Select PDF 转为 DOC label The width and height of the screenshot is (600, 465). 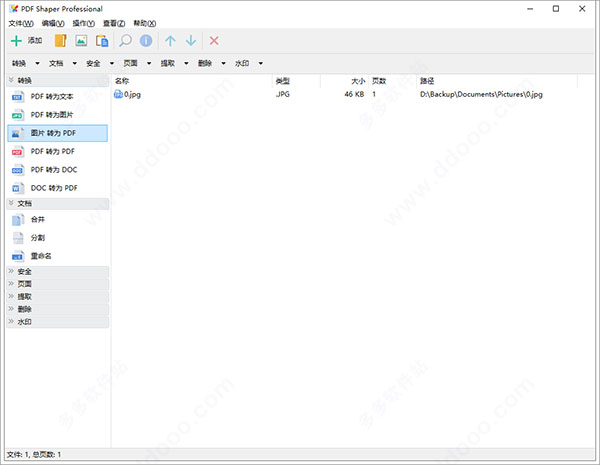click(x=54, y=170)
